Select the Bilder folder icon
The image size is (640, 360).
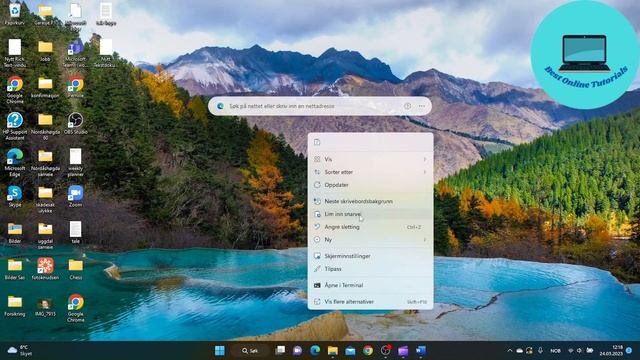point(15,232)
